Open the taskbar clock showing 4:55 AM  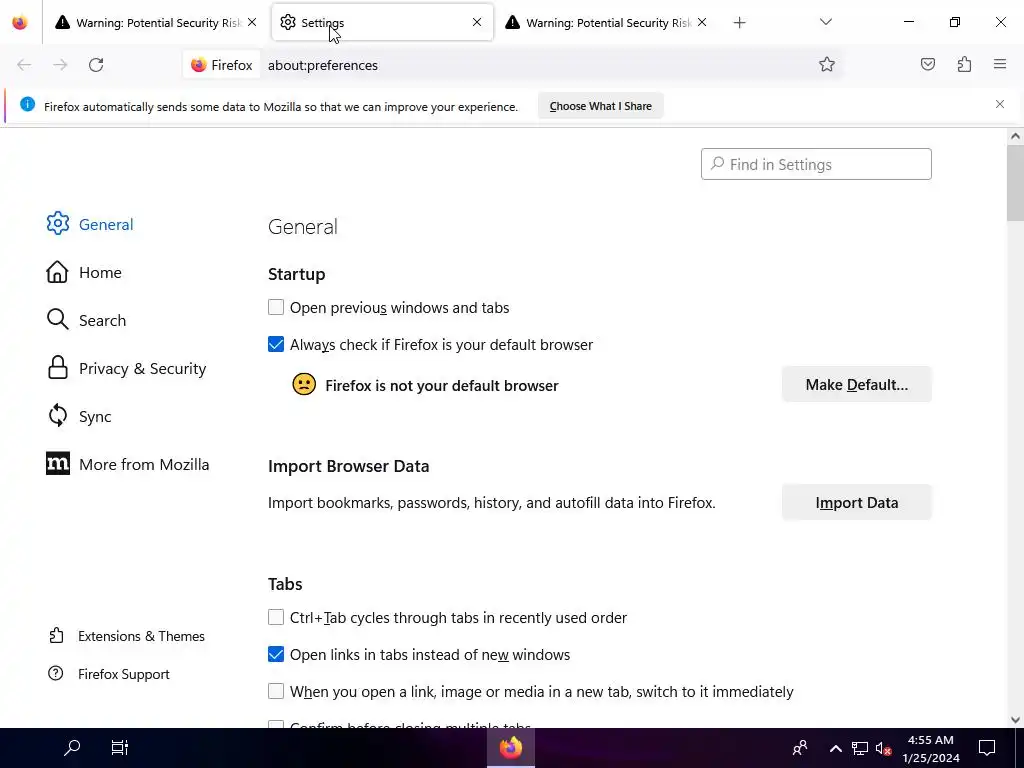click(x=931, y=748)
